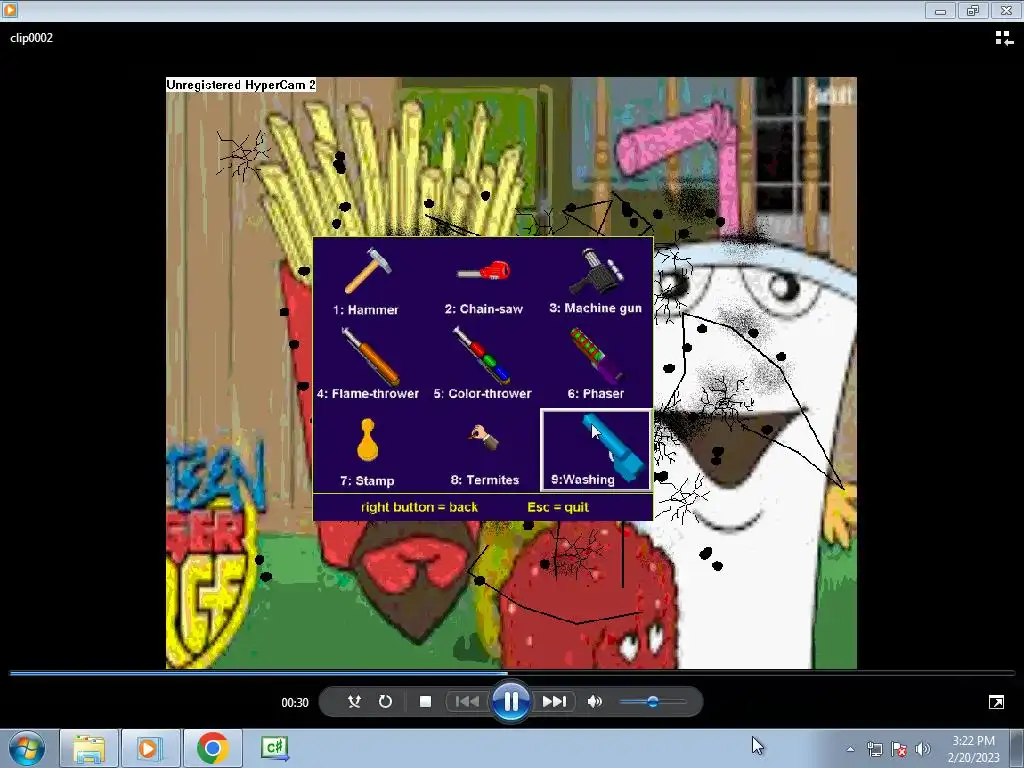Open Action Center flag icon
The width and height of the screenshot is (1024, 768).
pos(899,749)
